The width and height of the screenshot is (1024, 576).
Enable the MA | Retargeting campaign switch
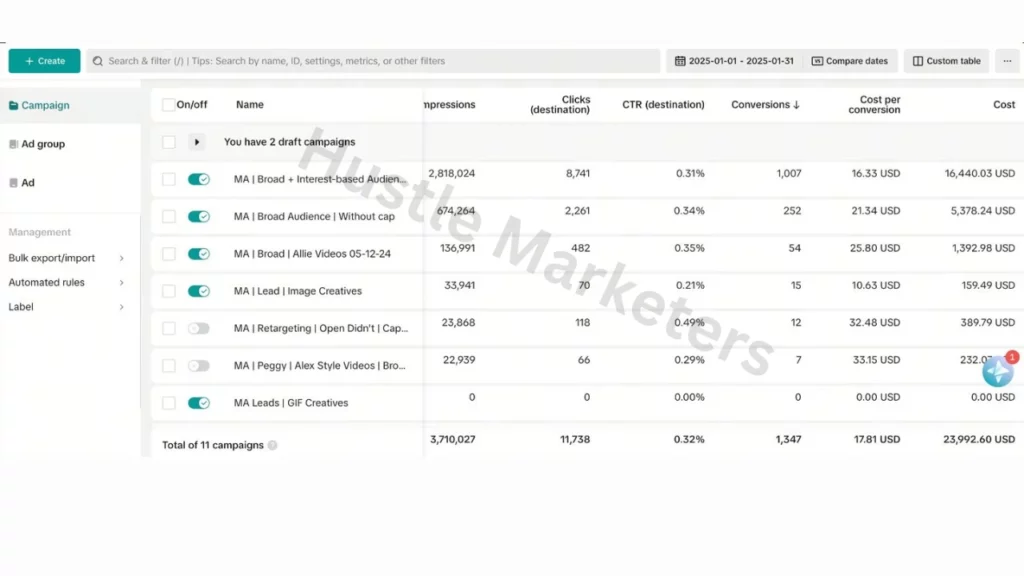[x=199, y=328]
